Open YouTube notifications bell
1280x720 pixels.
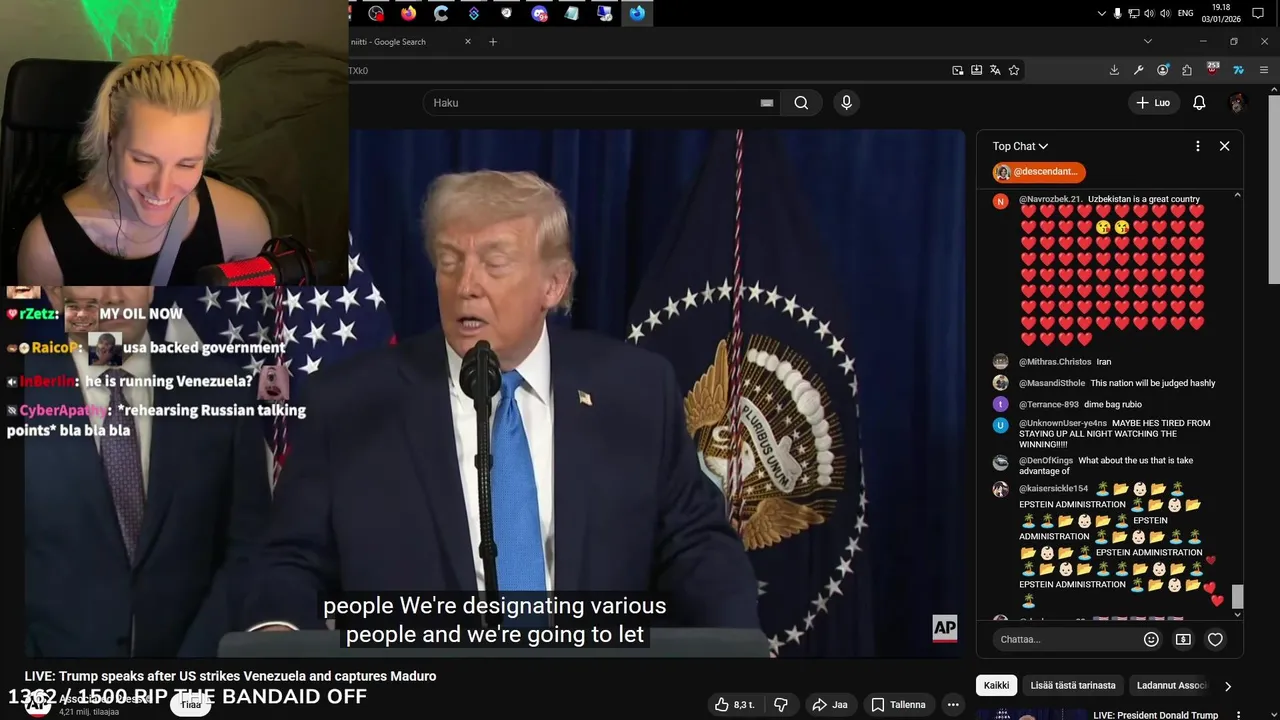pos(1199,103)
